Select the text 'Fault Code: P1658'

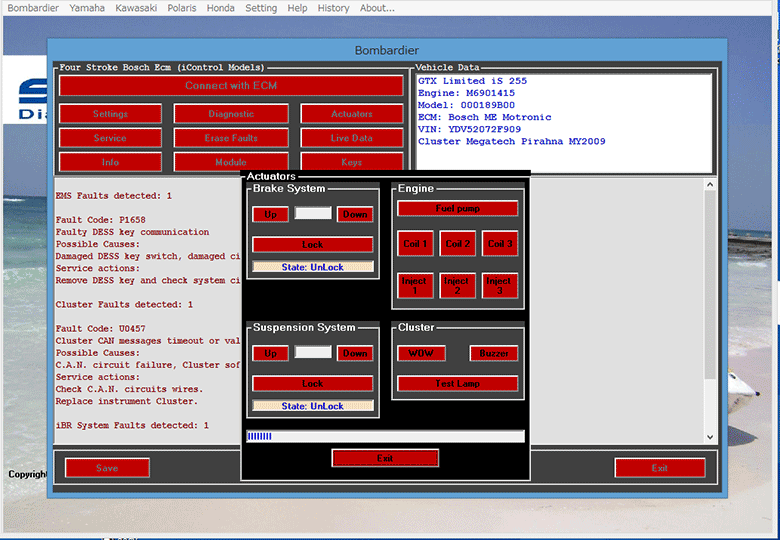coord(100,220)
